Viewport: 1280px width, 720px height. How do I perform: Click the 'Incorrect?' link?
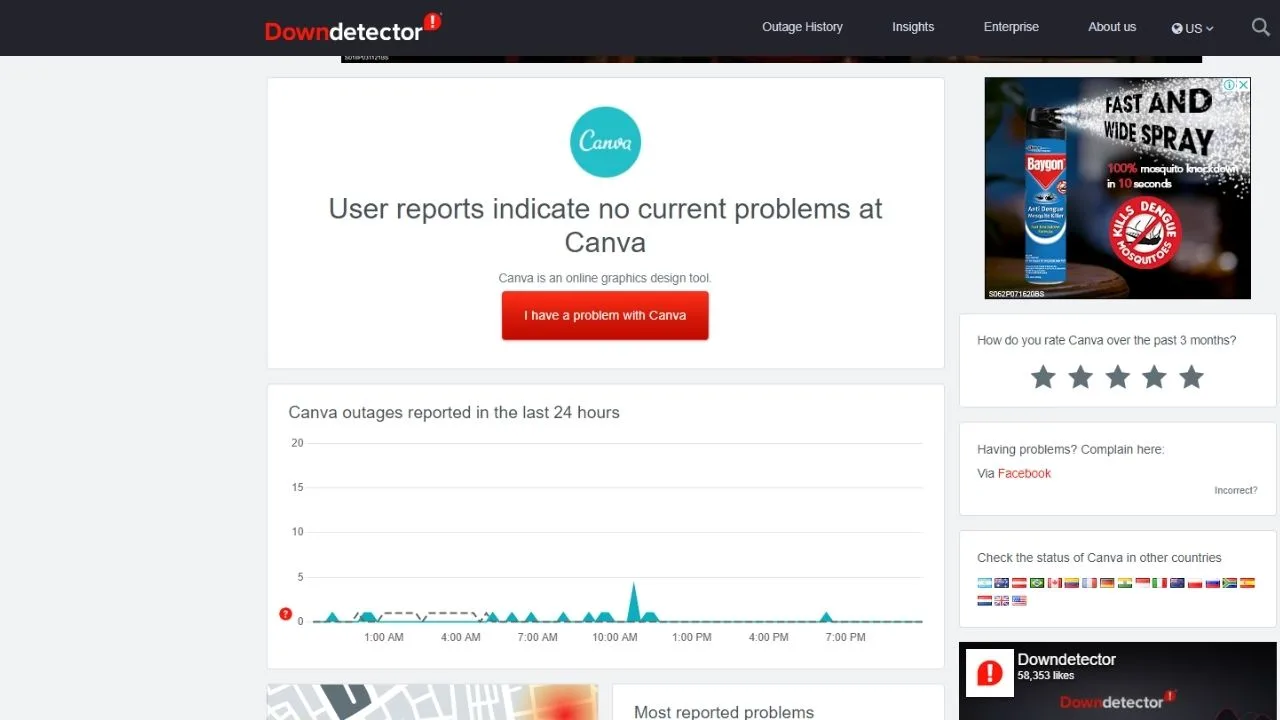point(1236,490)
